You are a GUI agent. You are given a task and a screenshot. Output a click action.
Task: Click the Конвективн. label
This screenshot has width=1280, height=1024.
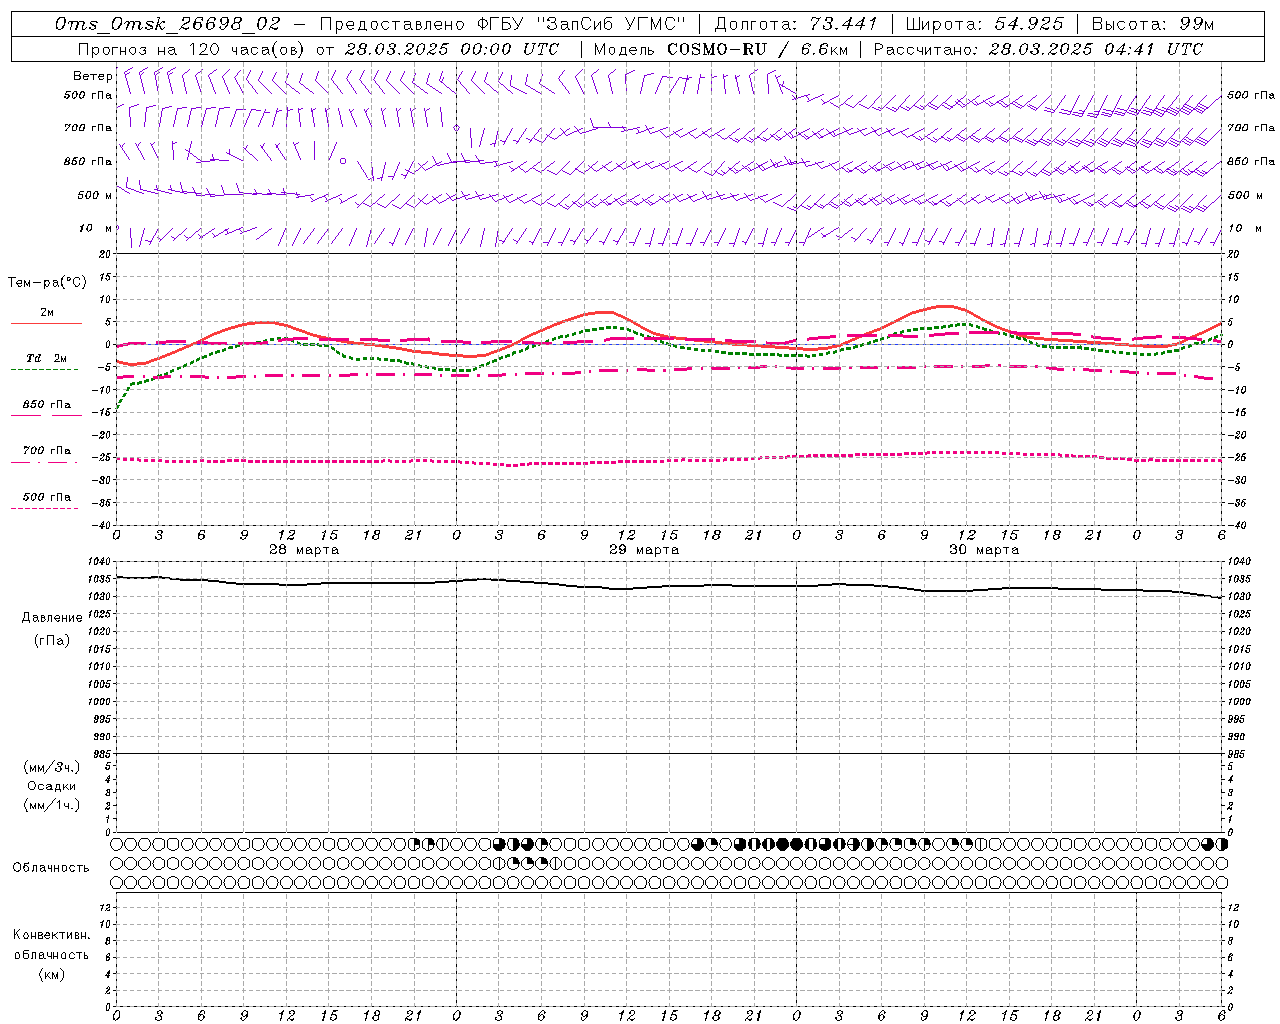coord(51,934)
